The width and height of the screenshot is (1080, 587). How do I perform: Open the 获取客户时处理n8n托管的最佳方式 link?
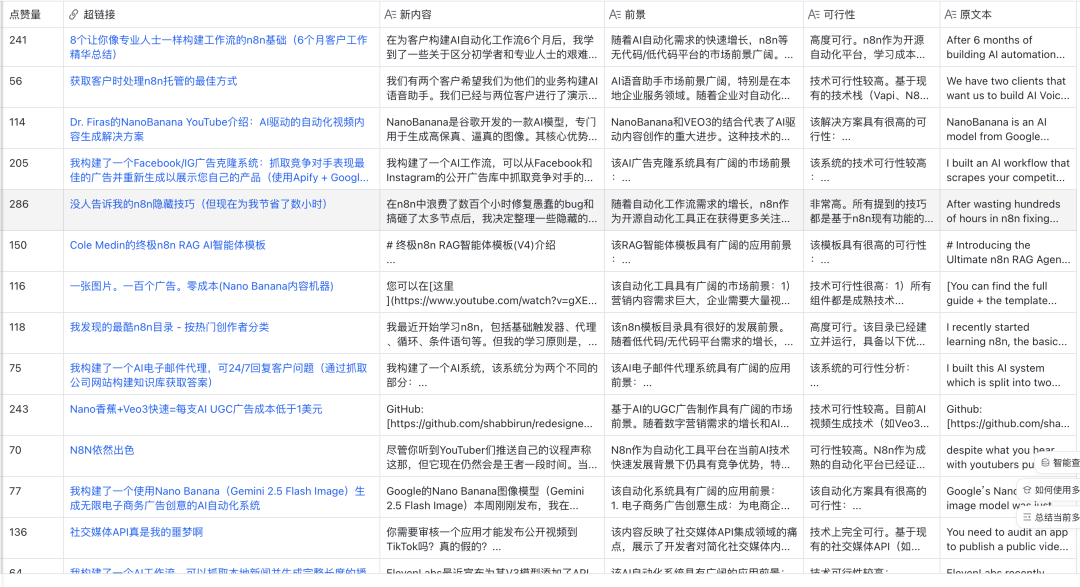153,81
